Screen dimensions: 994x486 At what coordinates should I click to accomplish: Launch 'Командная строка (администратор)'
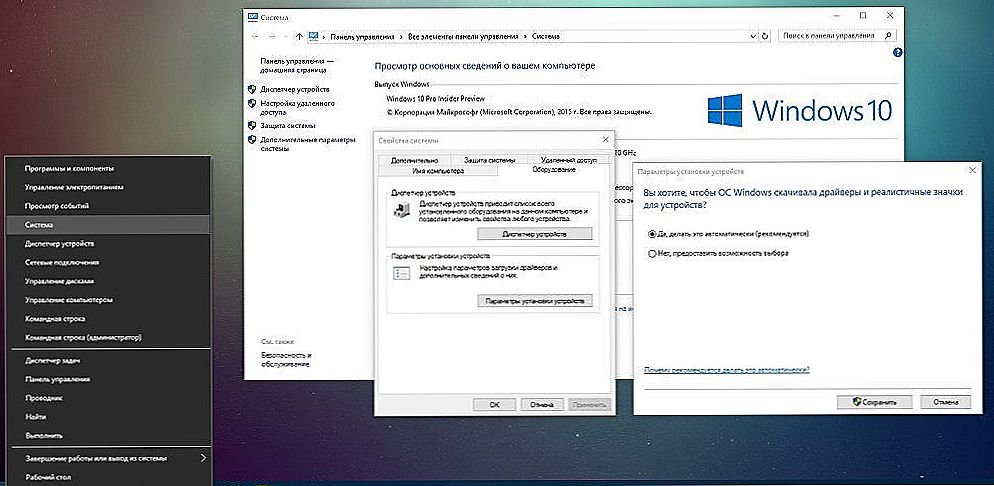coord(107,337)
